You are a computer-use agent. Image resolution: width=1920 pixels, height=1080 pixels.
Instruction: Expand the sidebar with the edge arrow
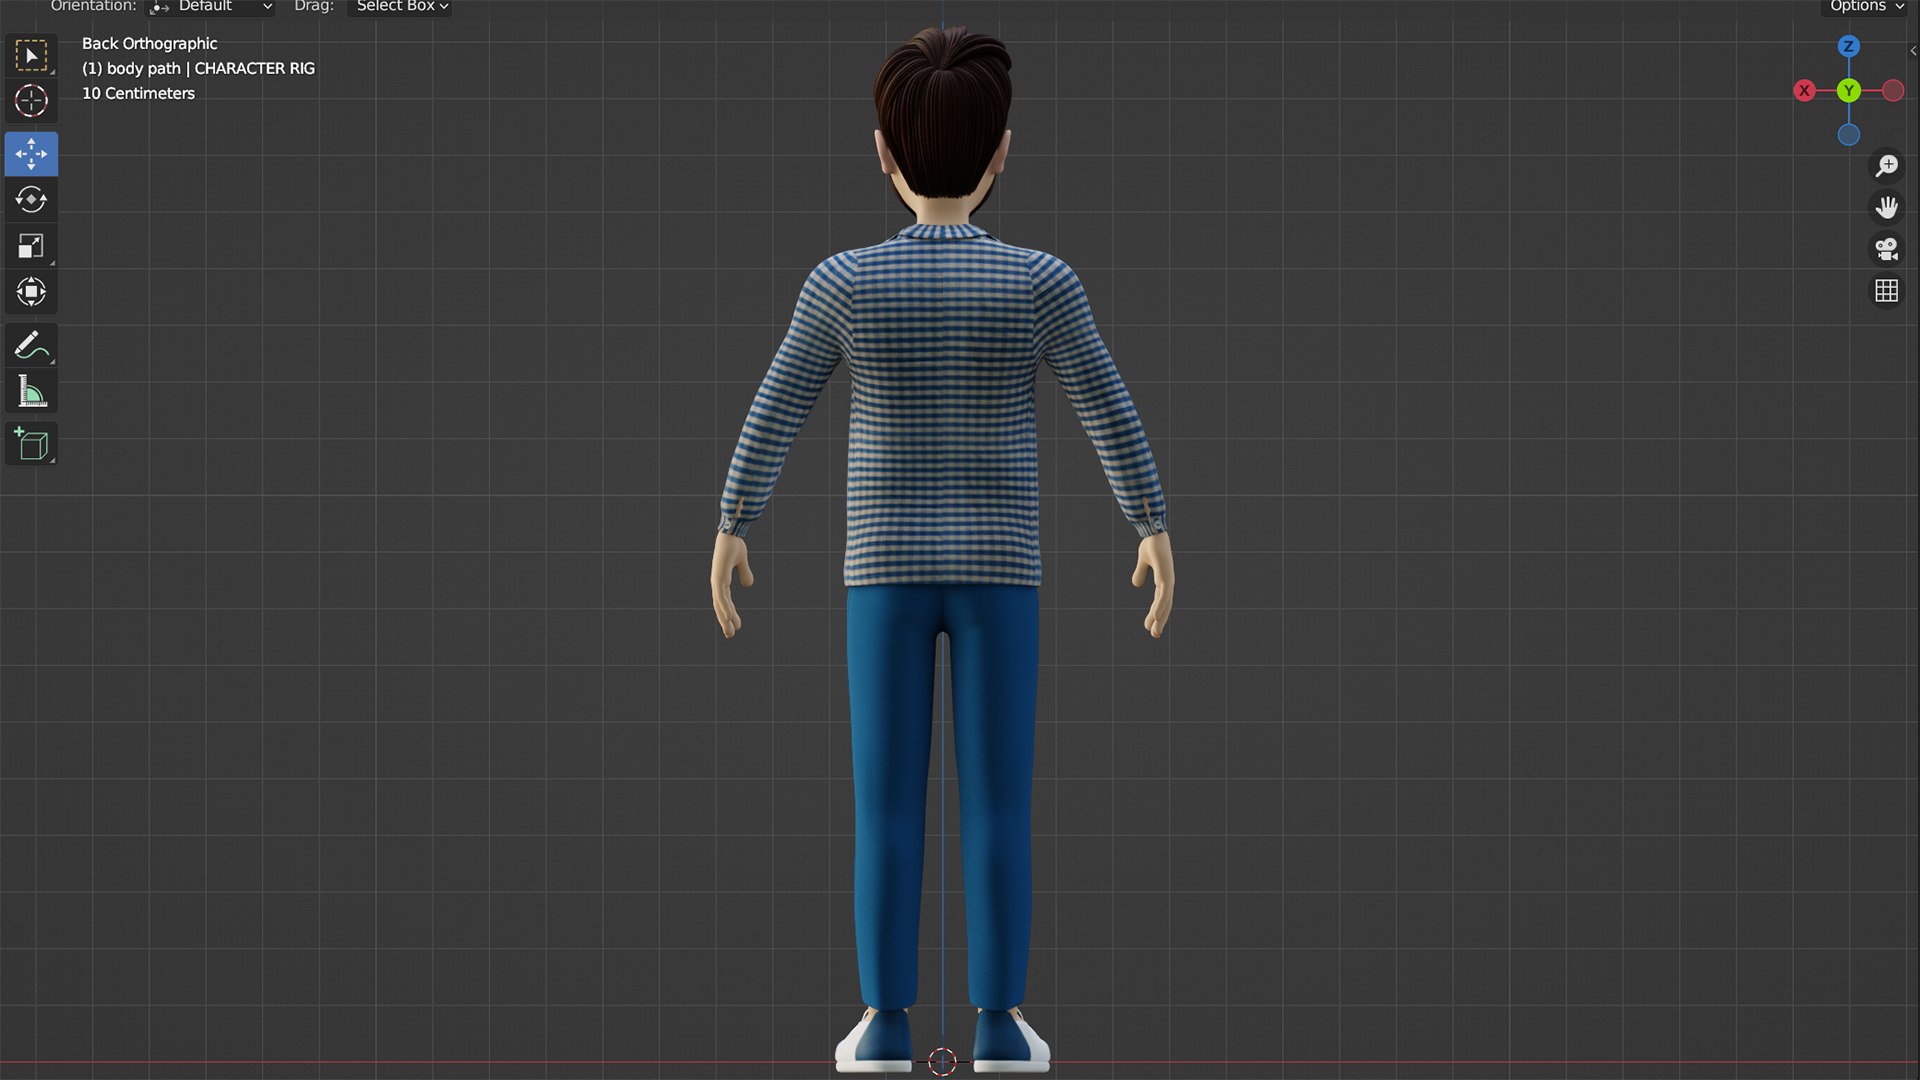click(1913, 51)
